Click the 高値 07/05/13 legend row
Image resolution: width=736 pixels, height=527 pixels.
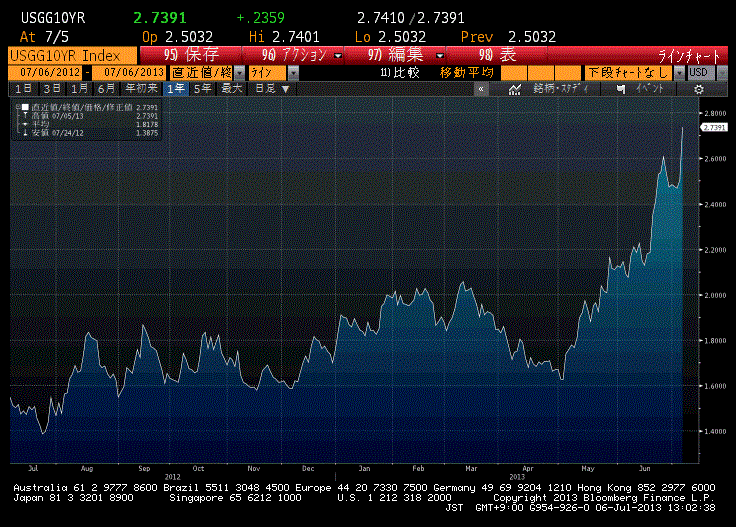pyautogui.click(x=88, y=115)
